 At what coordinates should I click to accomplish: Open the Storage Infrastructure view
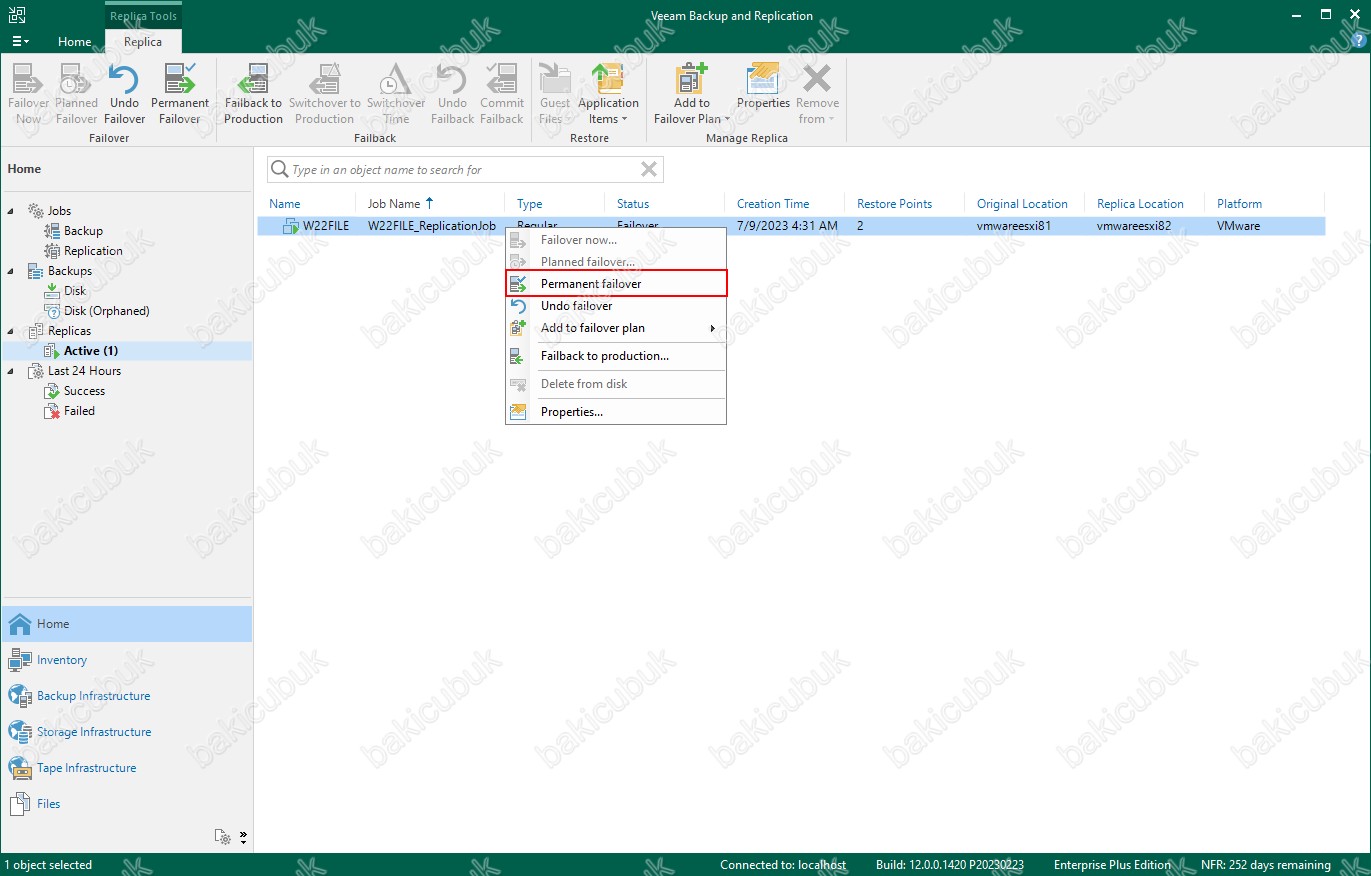[x=126, y=732]
